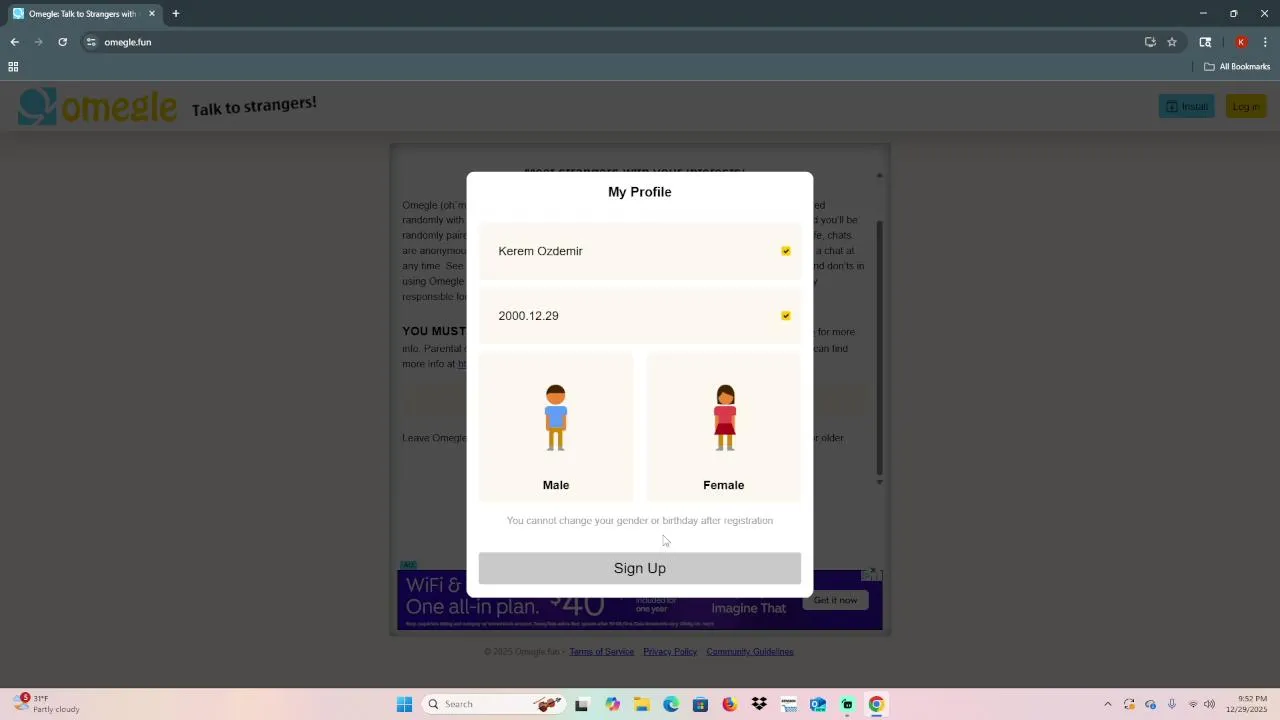Screen dimensions: 1280x720
Task: Click the install app icon in address bar
Action: [1150, 42]
